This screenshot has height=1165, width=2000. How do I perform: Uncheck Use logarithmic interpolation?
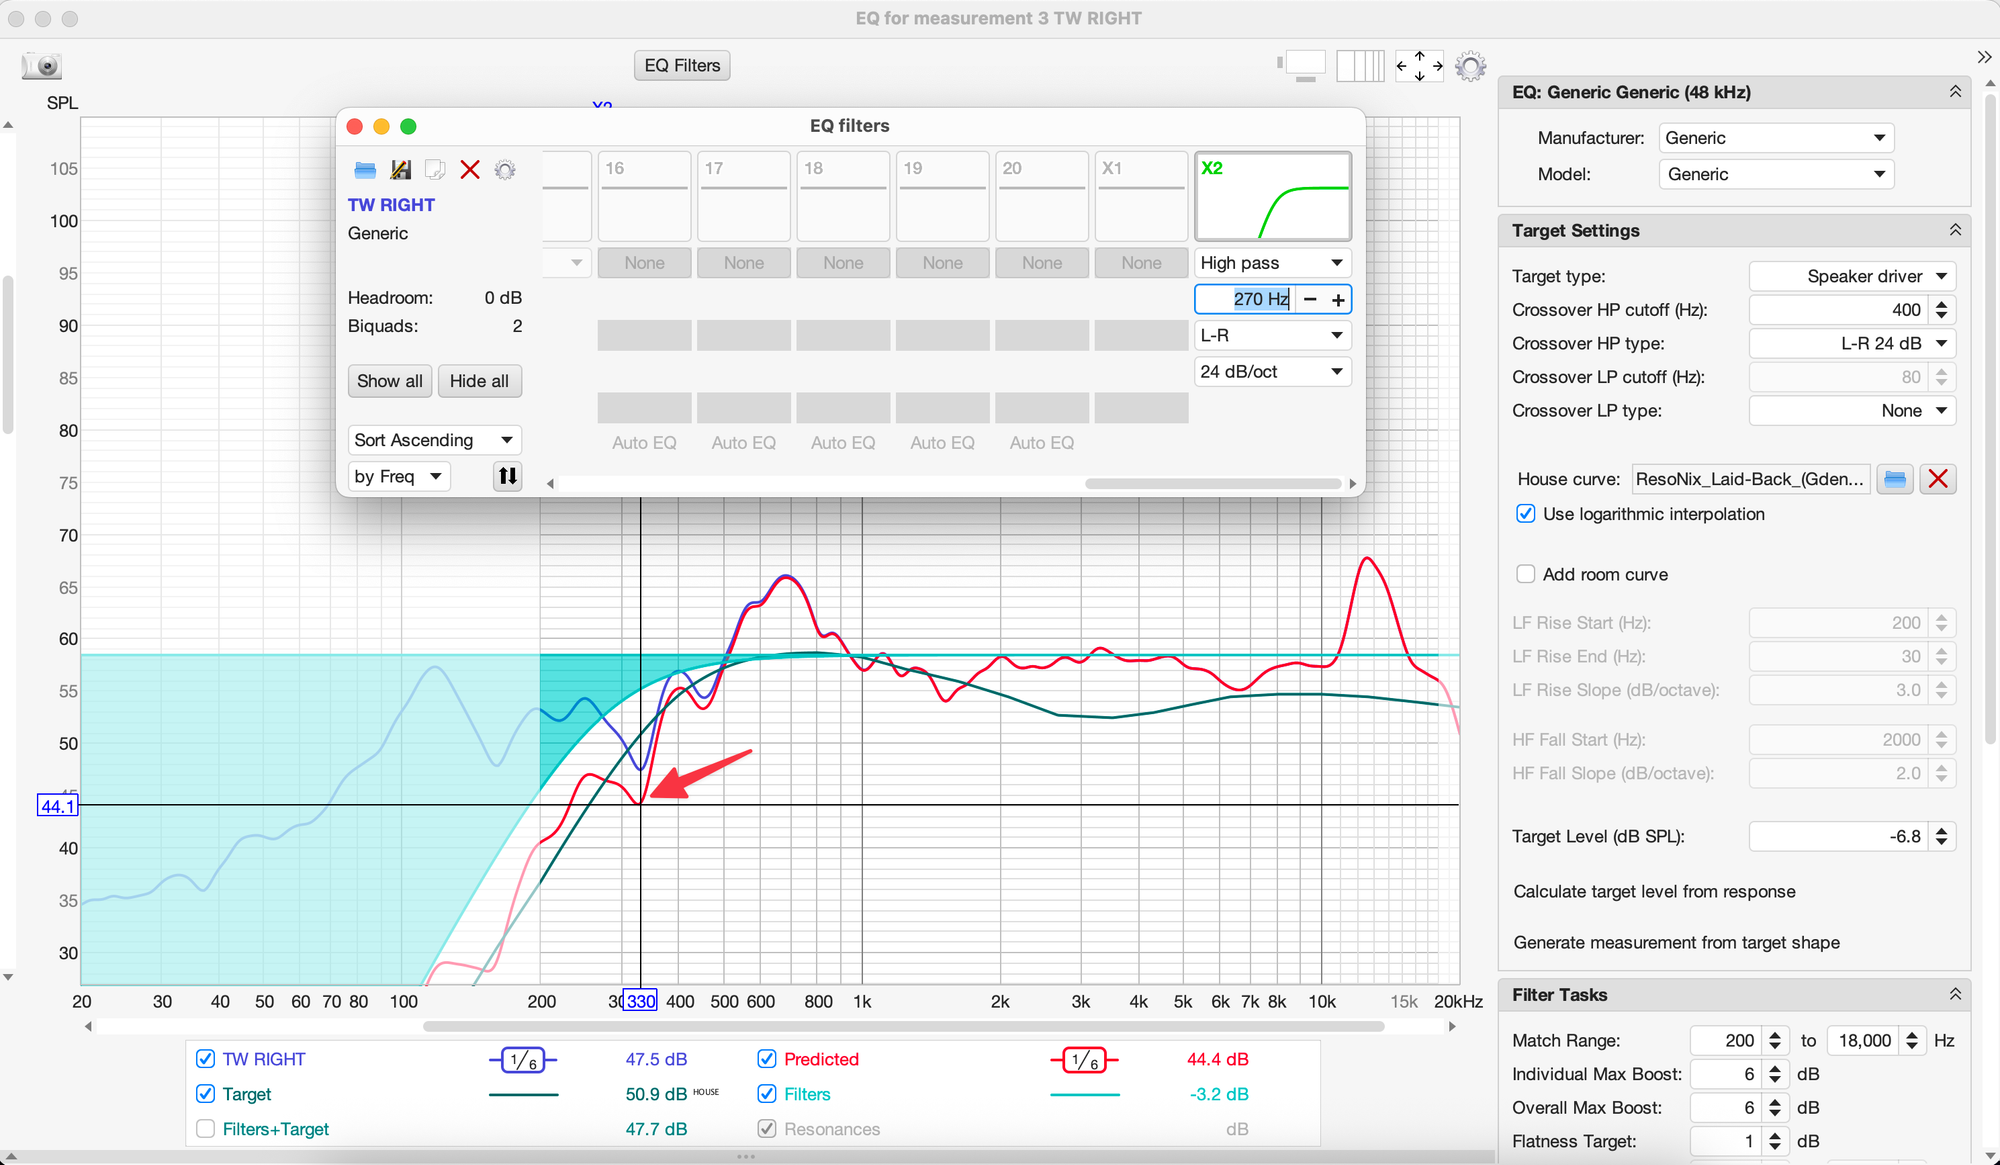click(1526, 514)
